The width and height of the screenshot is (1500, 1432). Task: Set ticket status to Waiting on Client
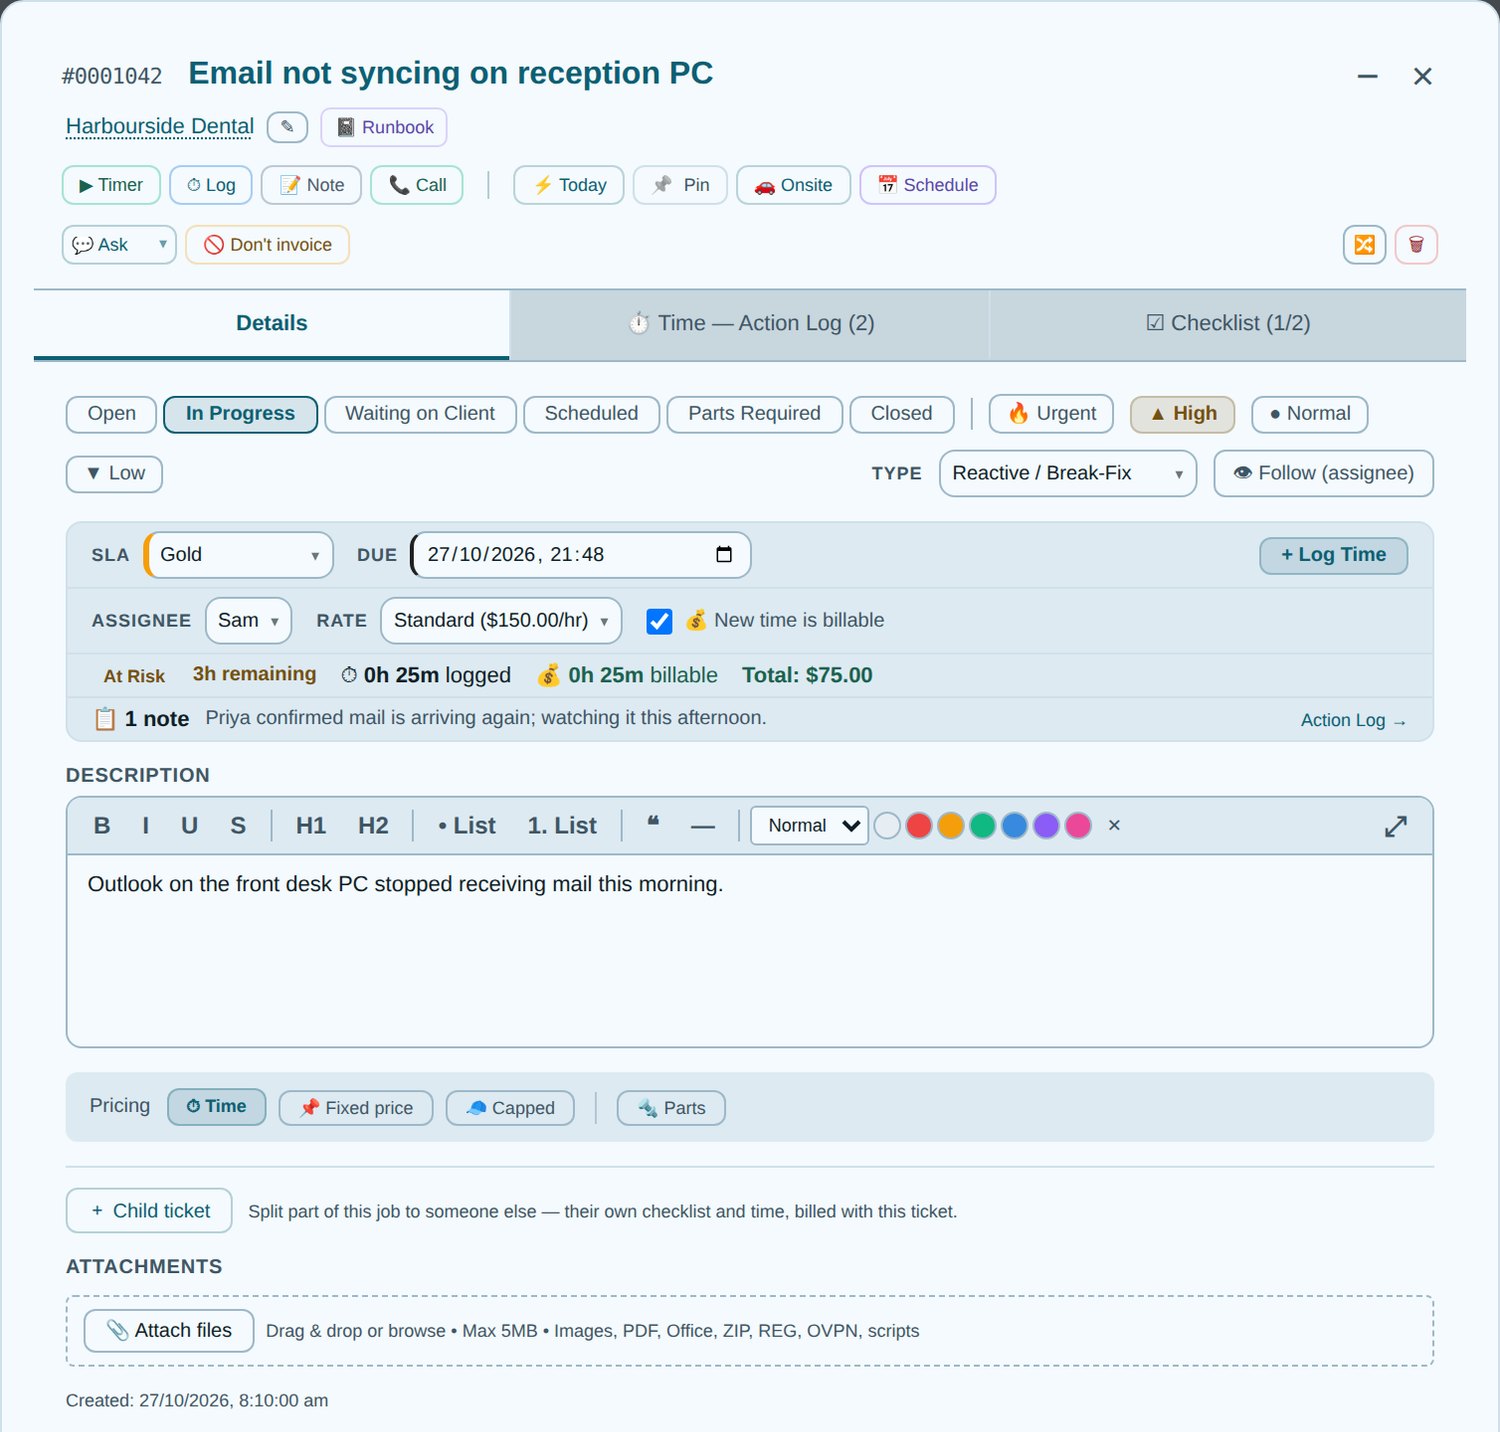click(420, 414)
